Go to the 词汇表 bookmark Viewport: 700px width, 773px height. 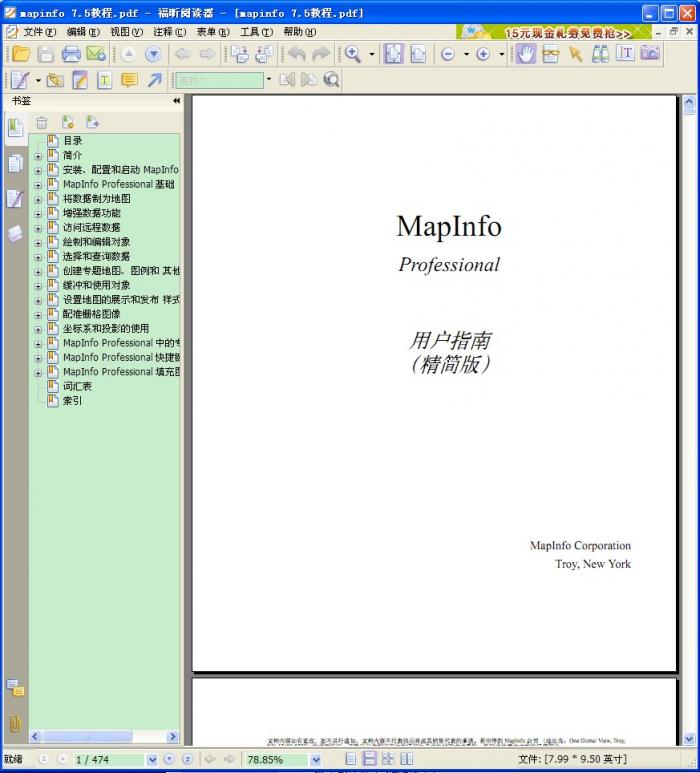pos(77,386)
